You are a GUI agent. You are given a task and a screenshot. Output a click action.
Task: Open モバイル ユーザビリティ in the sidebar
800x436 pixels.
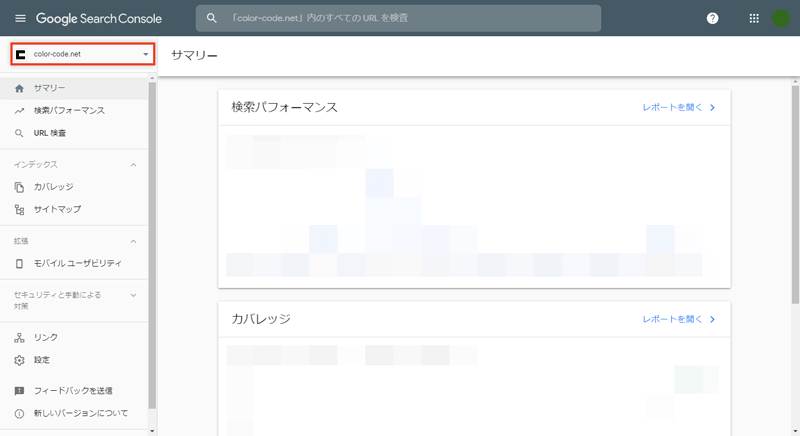coord(74,264)
